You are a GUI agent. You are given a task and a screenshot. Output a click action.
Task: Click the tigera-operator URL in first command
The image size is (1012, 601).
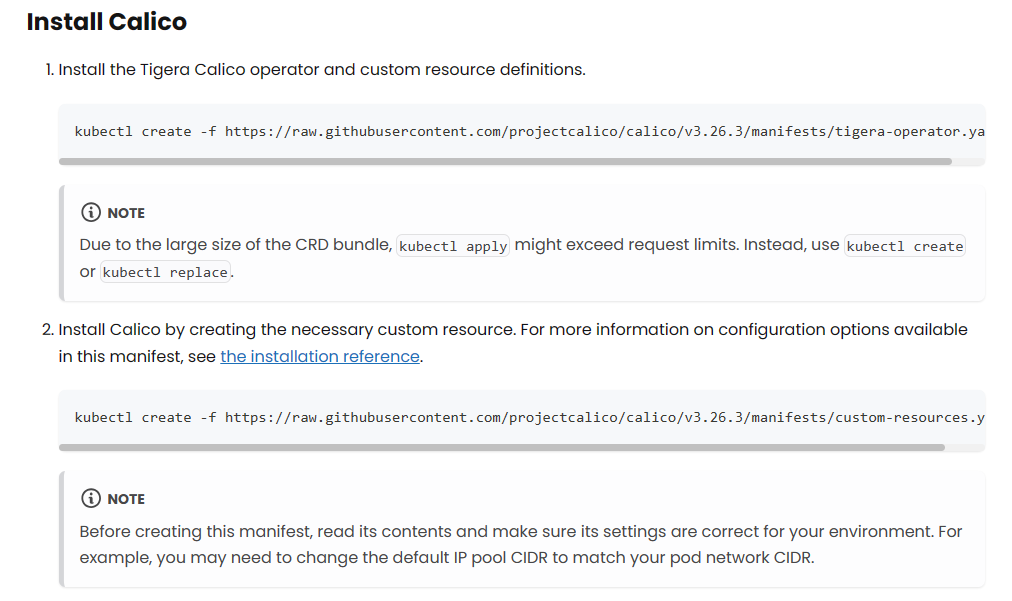tap(605, 132)
